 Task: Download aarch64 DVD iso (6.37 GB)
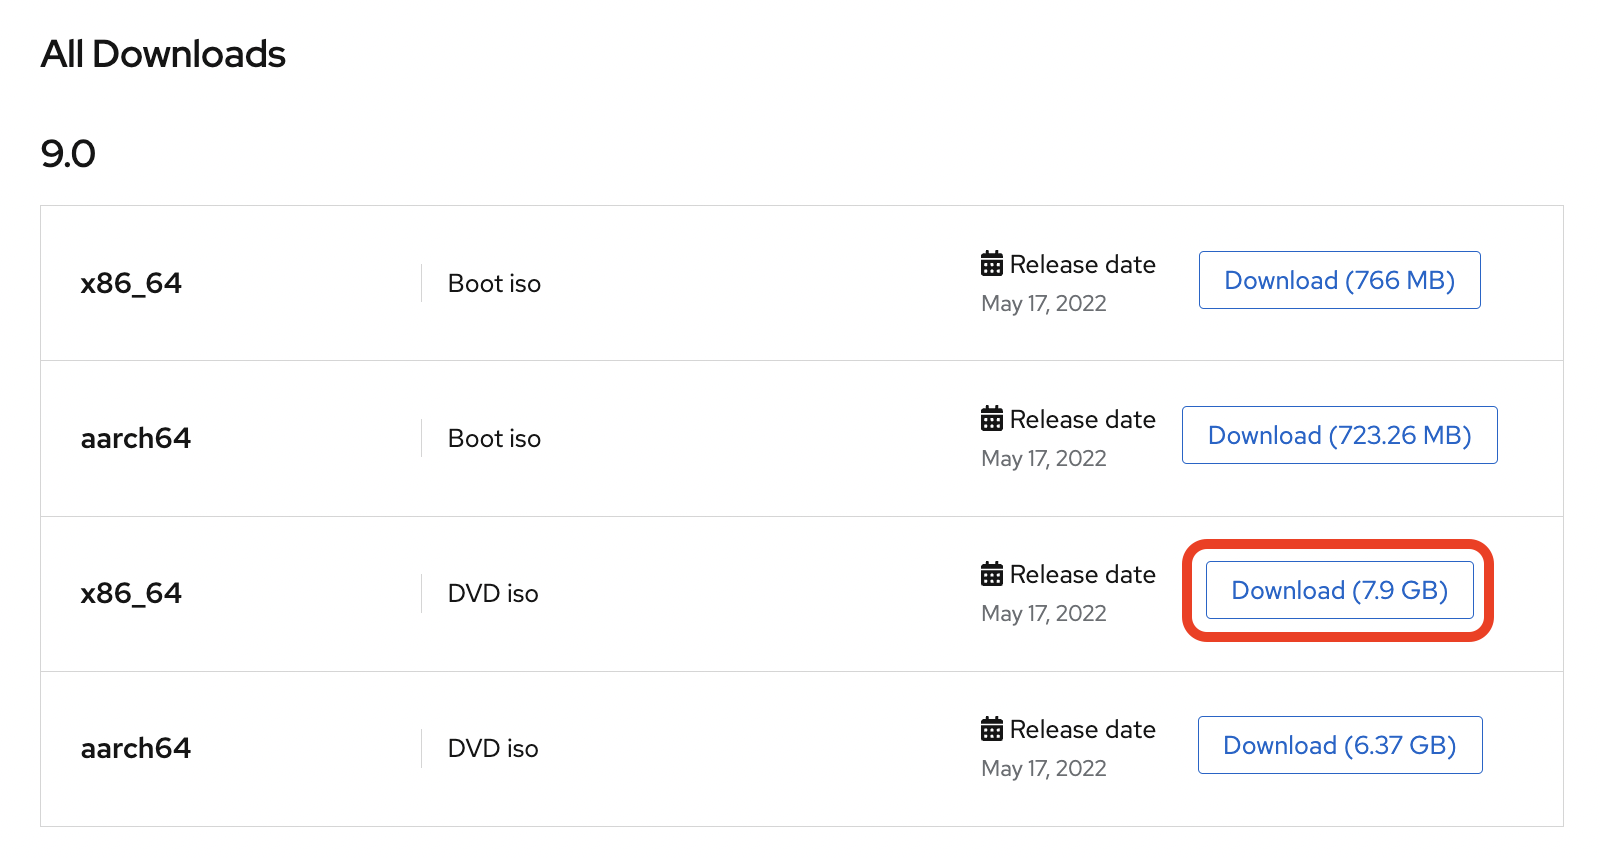(x=1339, y=745)
